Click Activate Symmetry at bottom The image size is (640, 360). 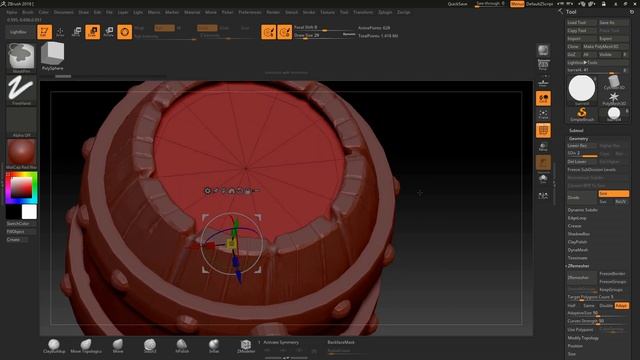[281, 342]
